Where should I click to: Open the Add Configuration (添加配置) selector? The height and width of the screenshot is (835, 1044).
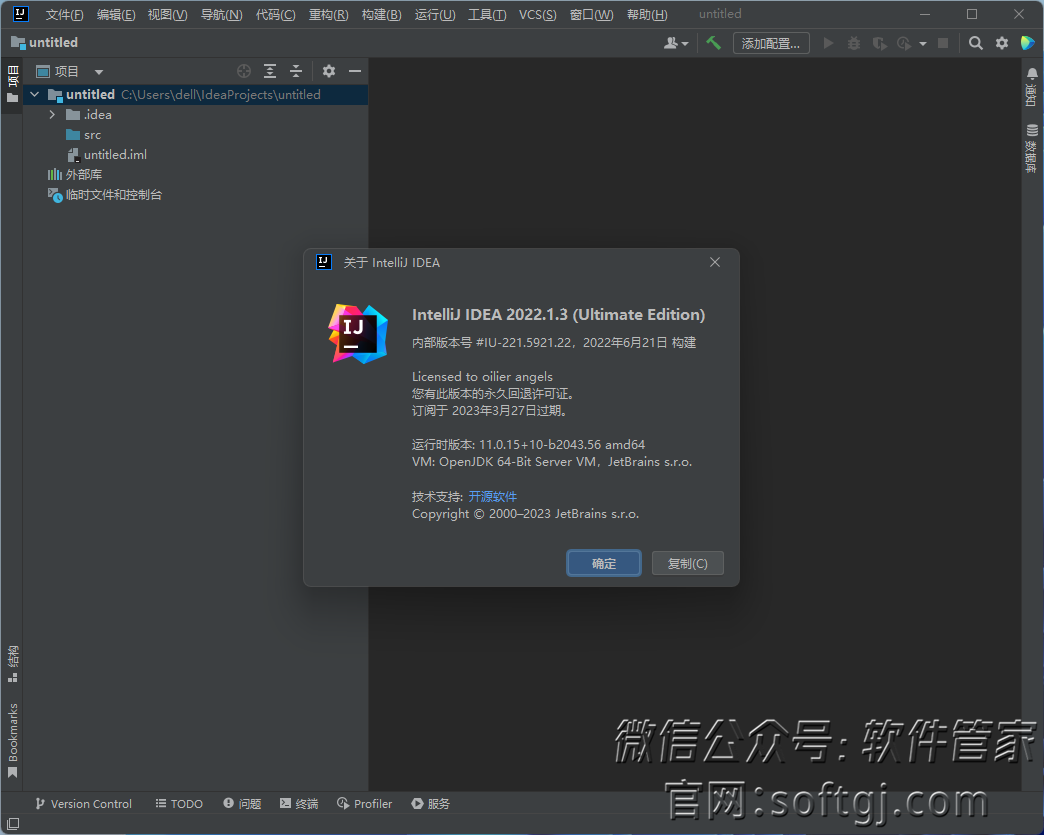[771, 43]
